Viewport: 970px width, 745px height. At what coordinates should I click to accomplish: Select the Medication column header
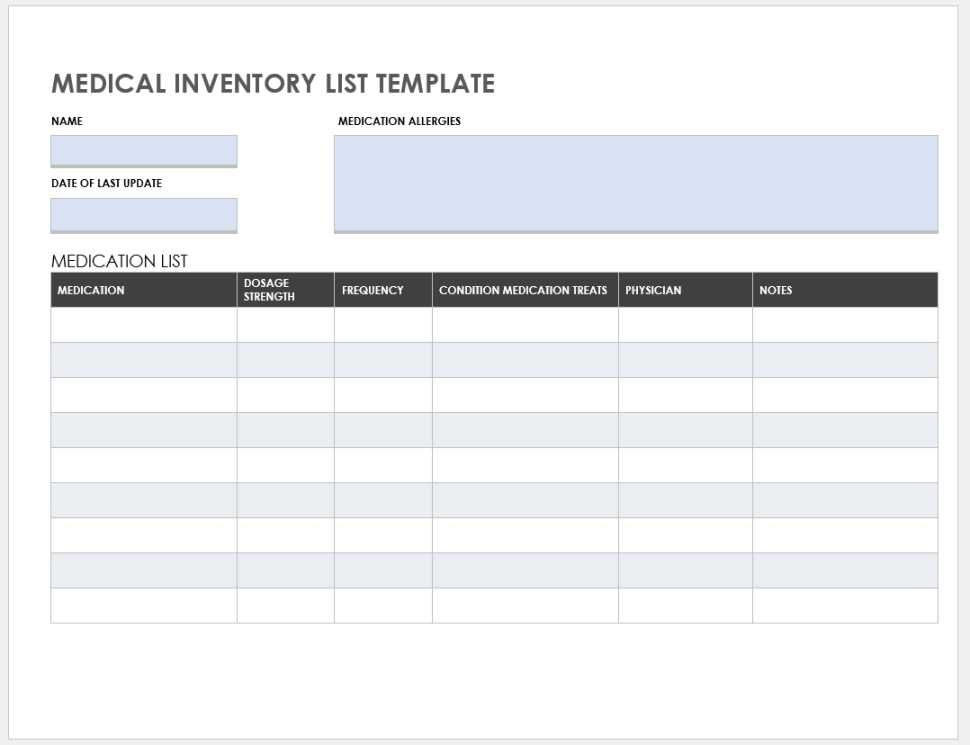click(x=144, y=290)
